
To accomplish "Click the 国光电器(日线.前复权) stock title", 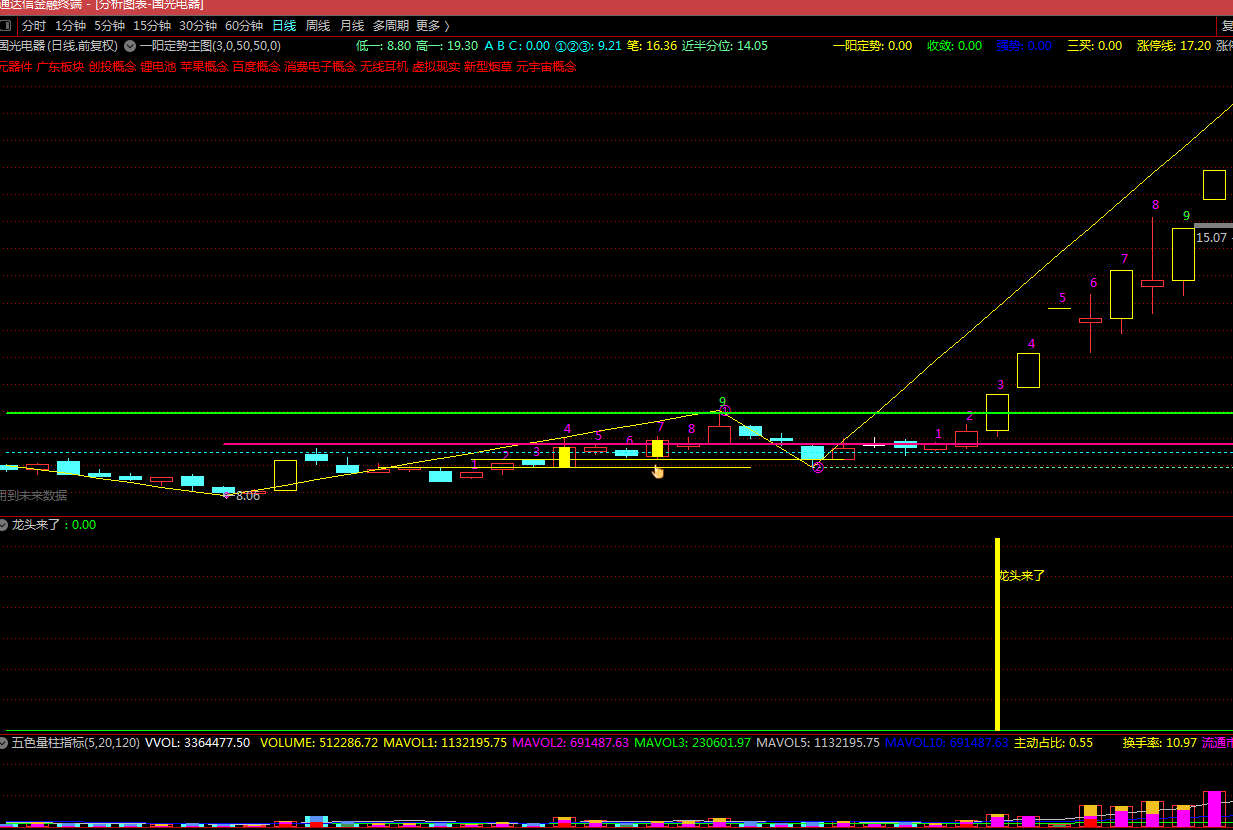I will coord(59,46).
